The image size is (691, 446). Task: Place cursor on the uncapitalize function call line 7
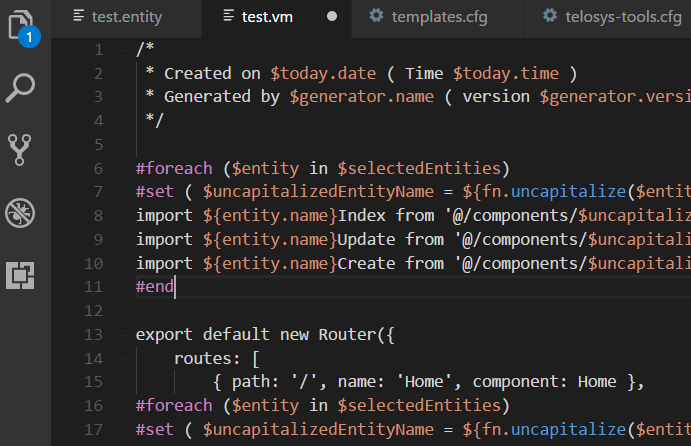coord(568,192)
